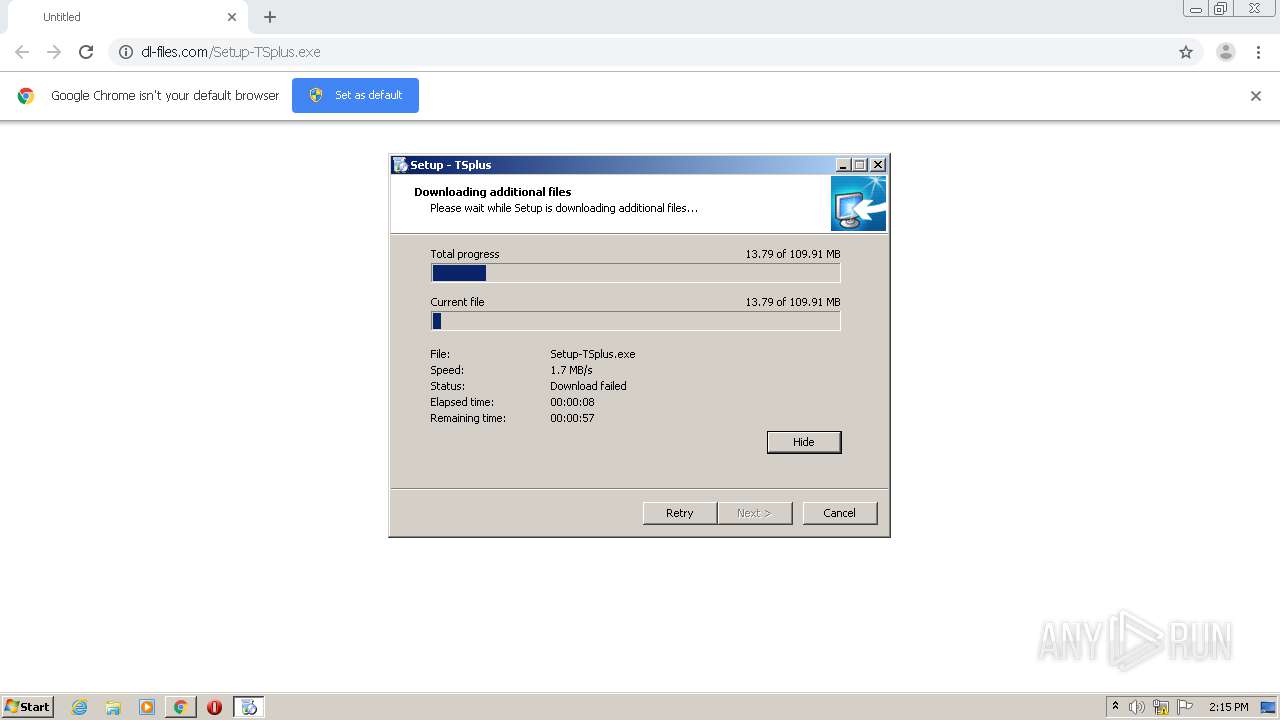Viewport: 1280px width, 720px height.
Task: Click the Chrome forward arrow
Action: [x=54, y=52]
